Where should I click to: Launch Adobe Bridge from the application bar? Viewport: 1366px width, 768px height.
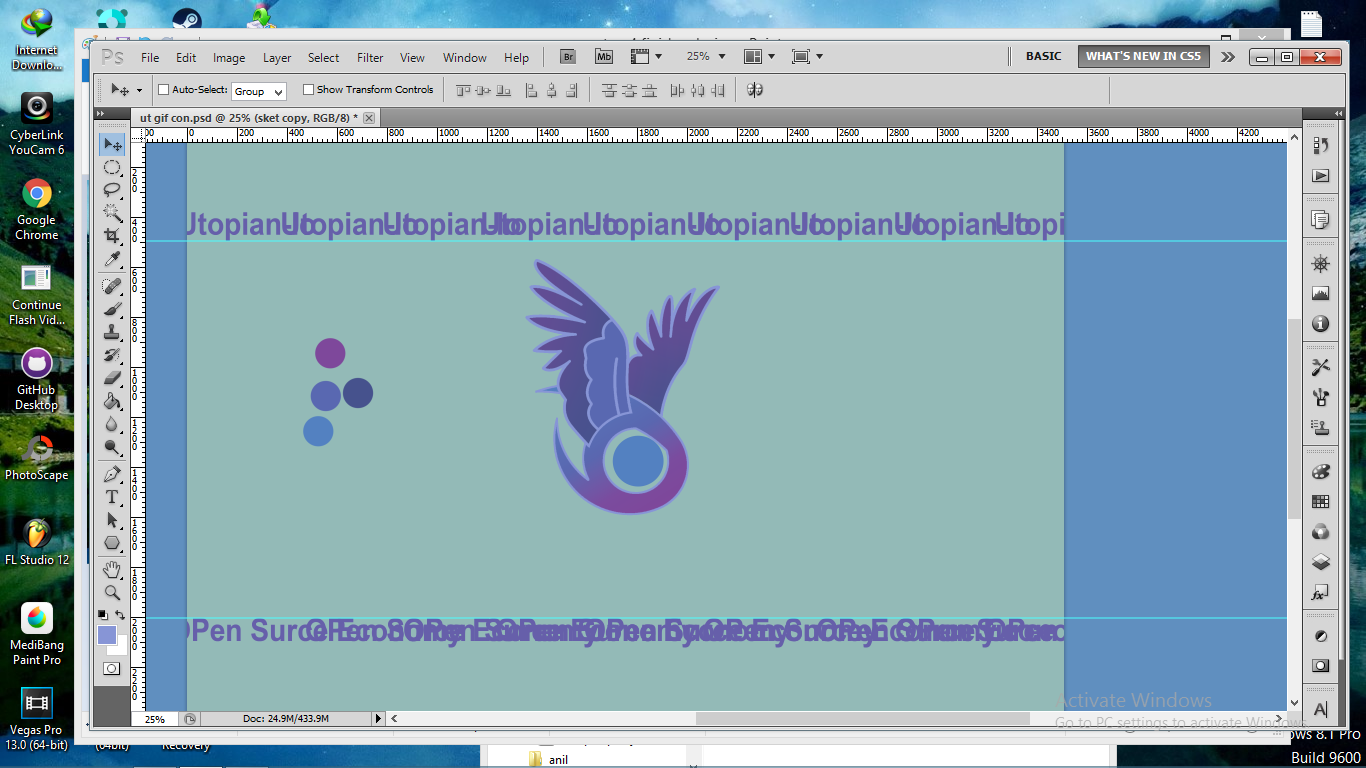[x=568, y=57]
